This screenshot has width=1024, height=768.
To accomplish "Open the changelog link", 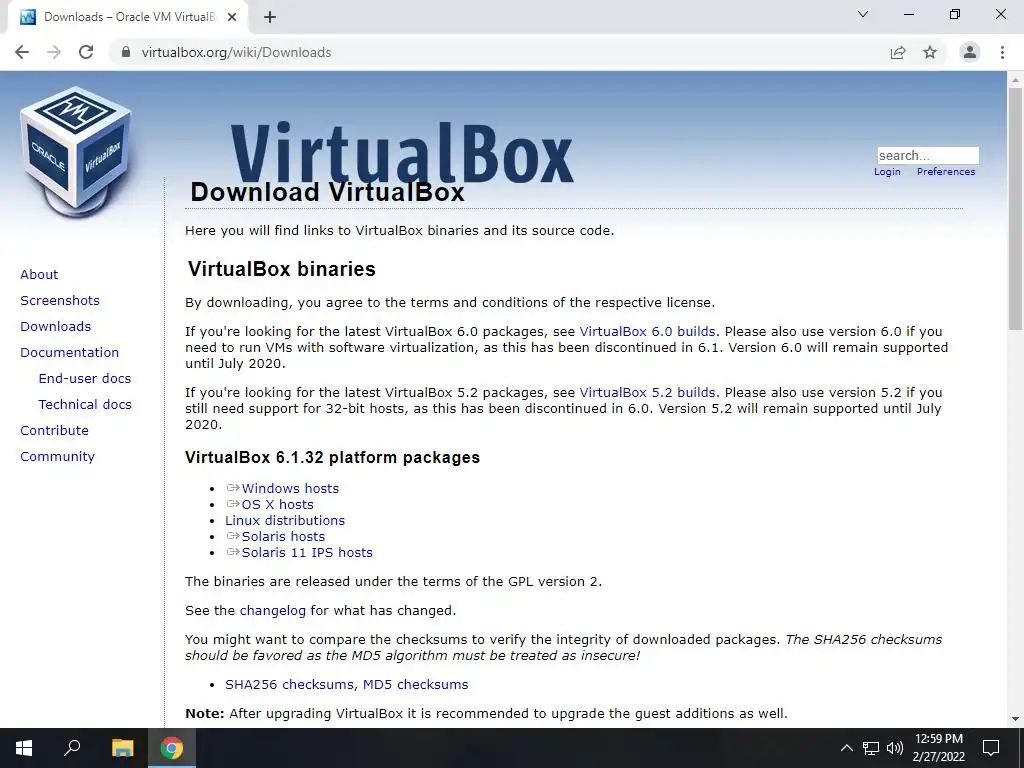I will (272, 611).
